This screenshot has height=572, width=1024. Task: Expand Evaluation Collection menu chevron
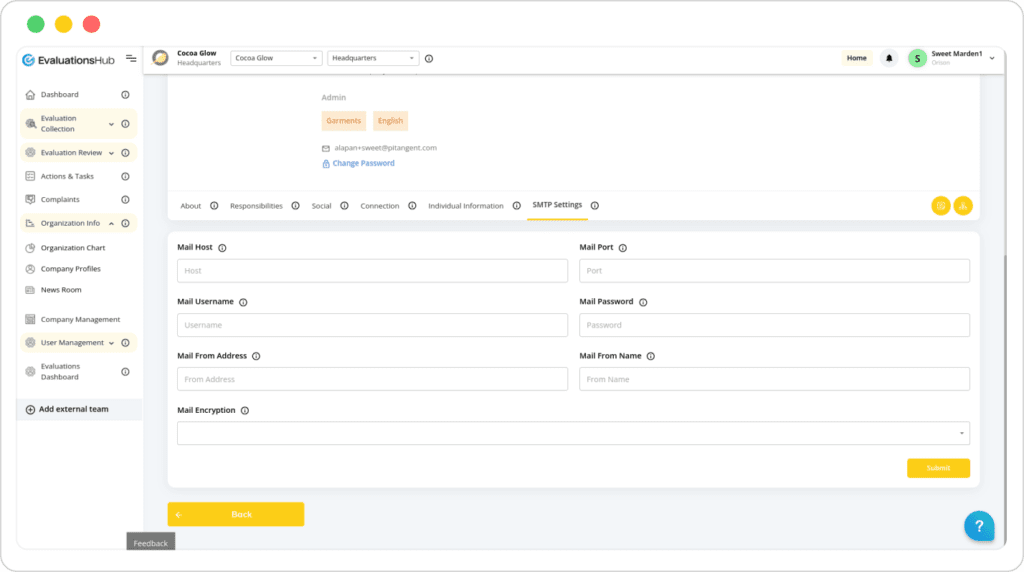(111, 124)
